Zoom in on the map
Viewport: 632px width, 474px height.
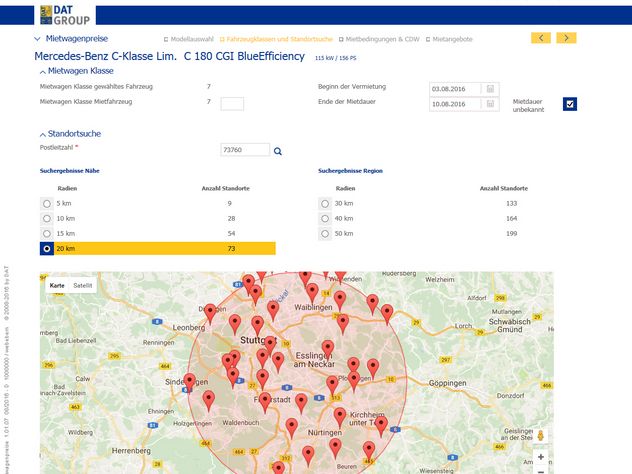pyautogui.click(x=541, y=457)
